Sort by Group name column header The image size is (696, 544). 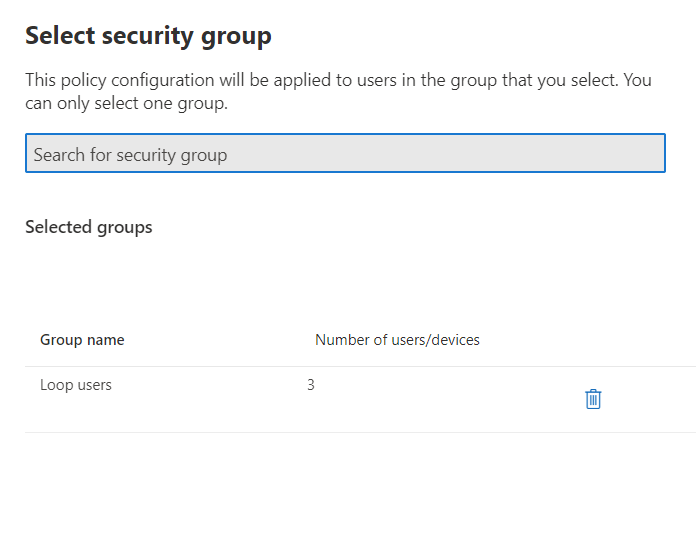tap(82, 340)
